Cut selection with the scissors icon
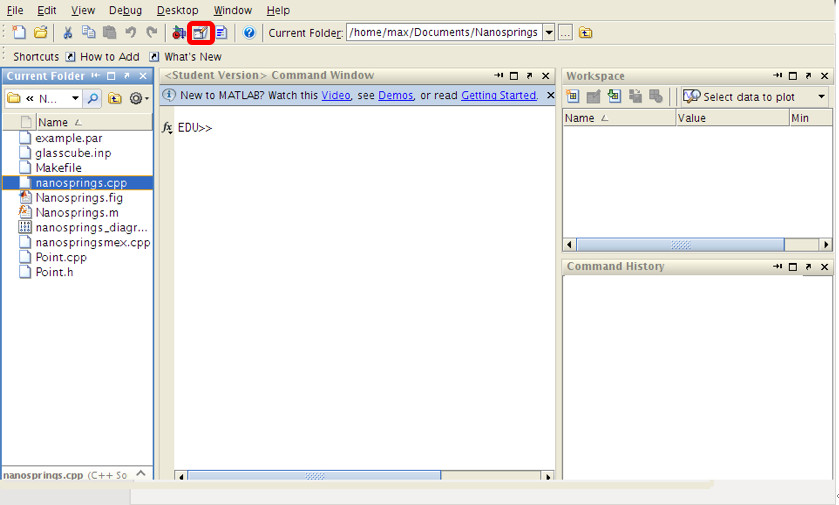Screen dimensions: 839x505 (67, 33)
